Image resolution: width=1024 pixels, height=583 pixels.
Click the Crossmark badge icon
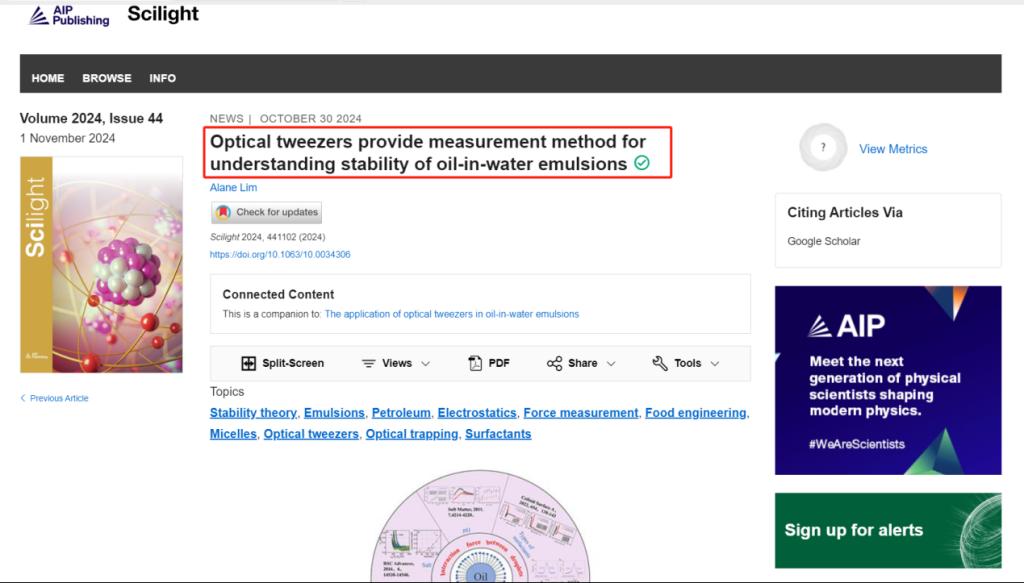tap(223, 212)
